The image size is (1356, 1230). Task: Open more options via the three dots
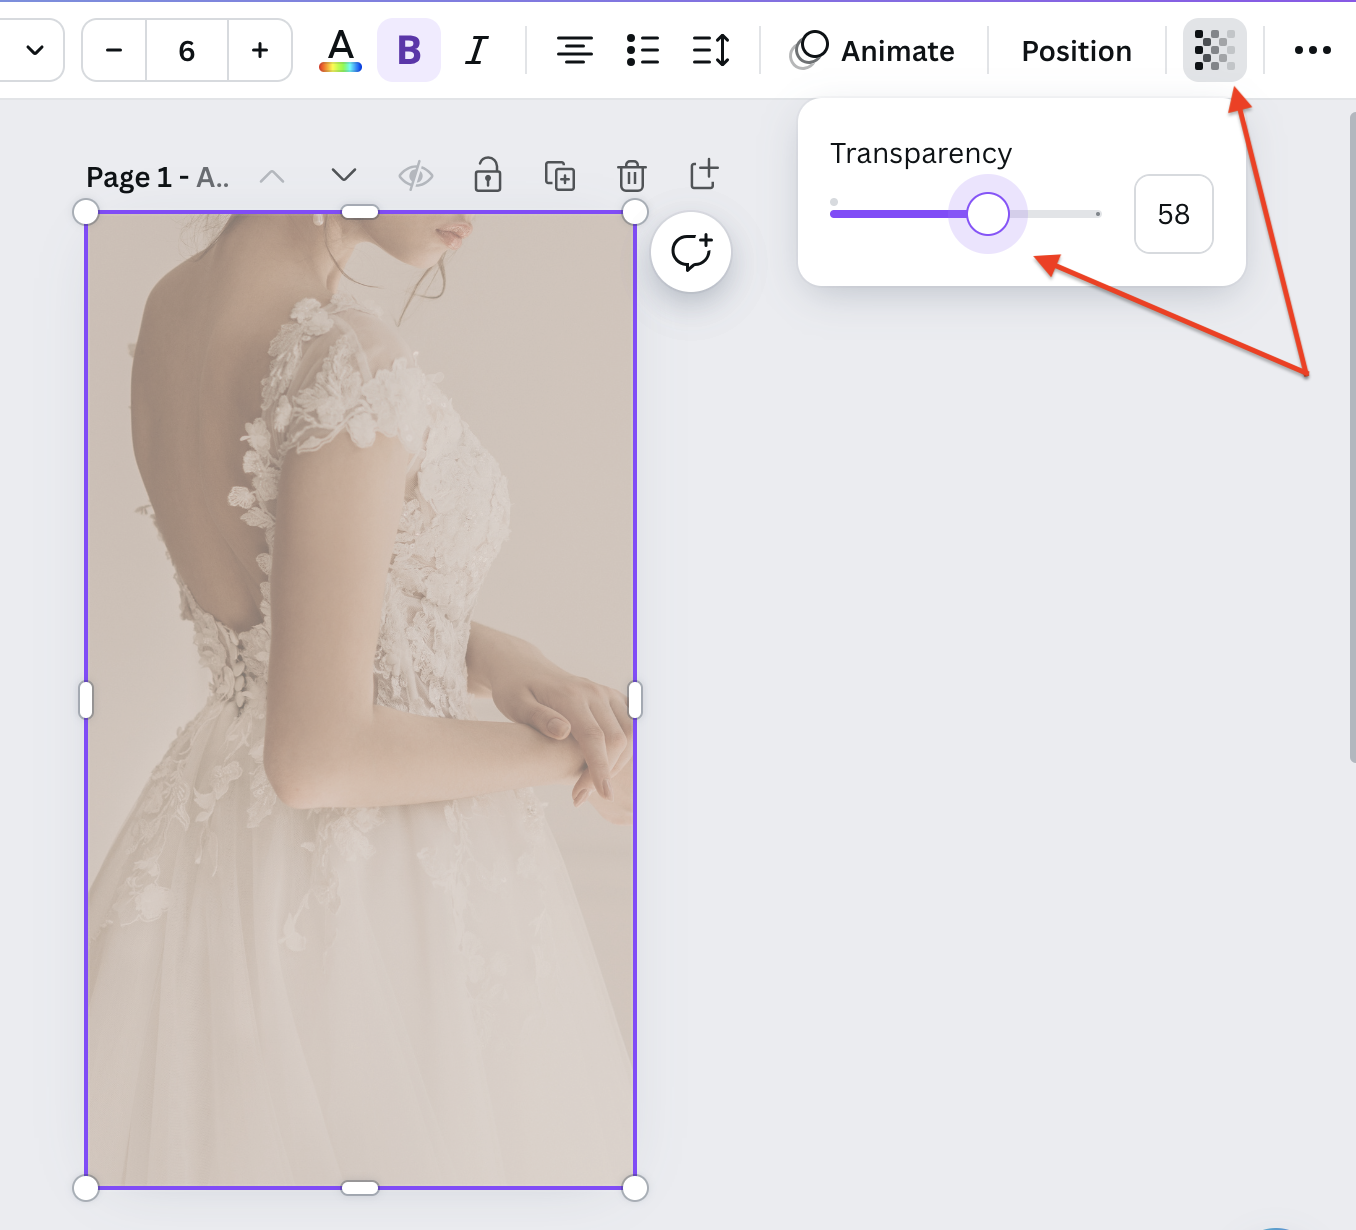tap(1313, 50)
